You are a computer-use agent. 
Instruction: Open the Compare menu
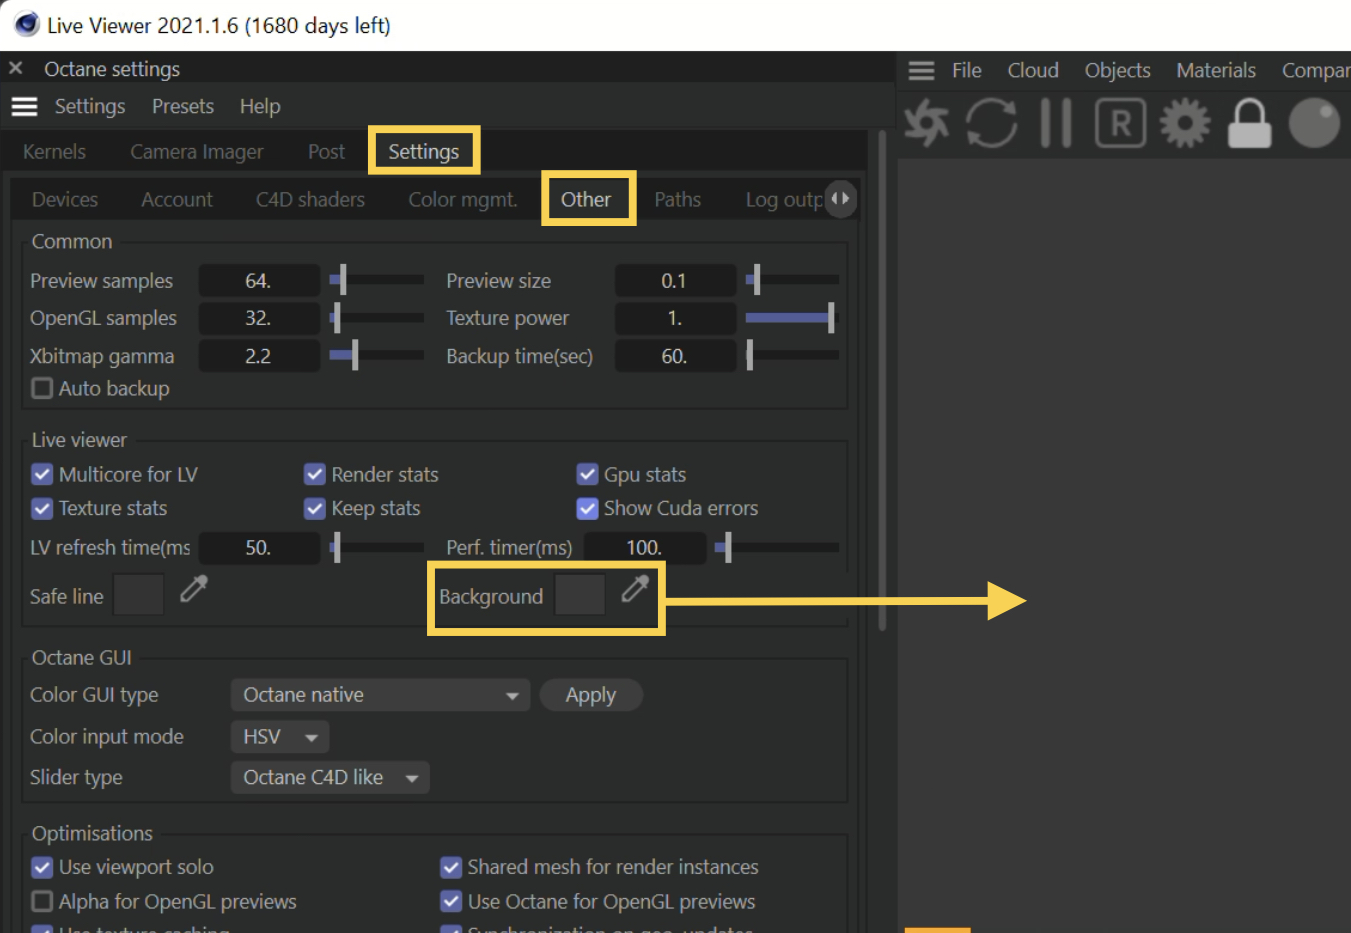1316,70
